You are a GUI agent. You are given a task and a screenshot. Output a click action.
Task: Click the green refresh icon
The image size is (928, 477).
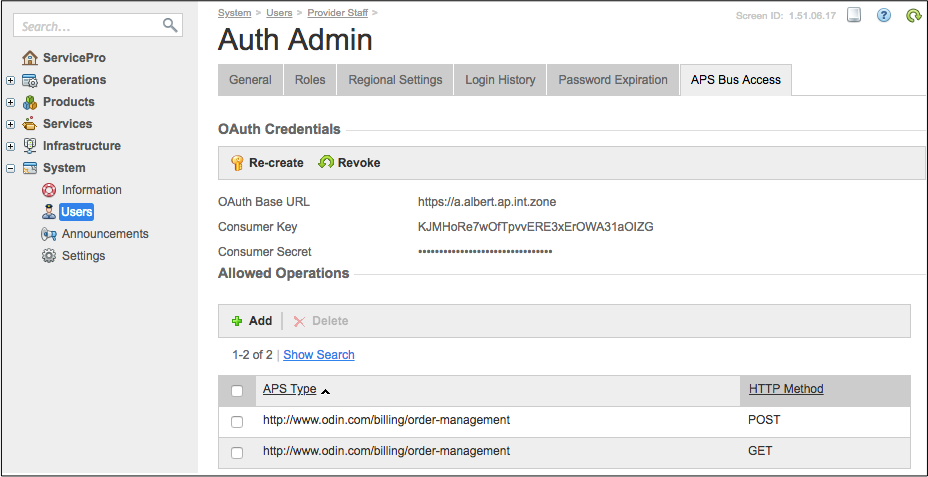912,15
